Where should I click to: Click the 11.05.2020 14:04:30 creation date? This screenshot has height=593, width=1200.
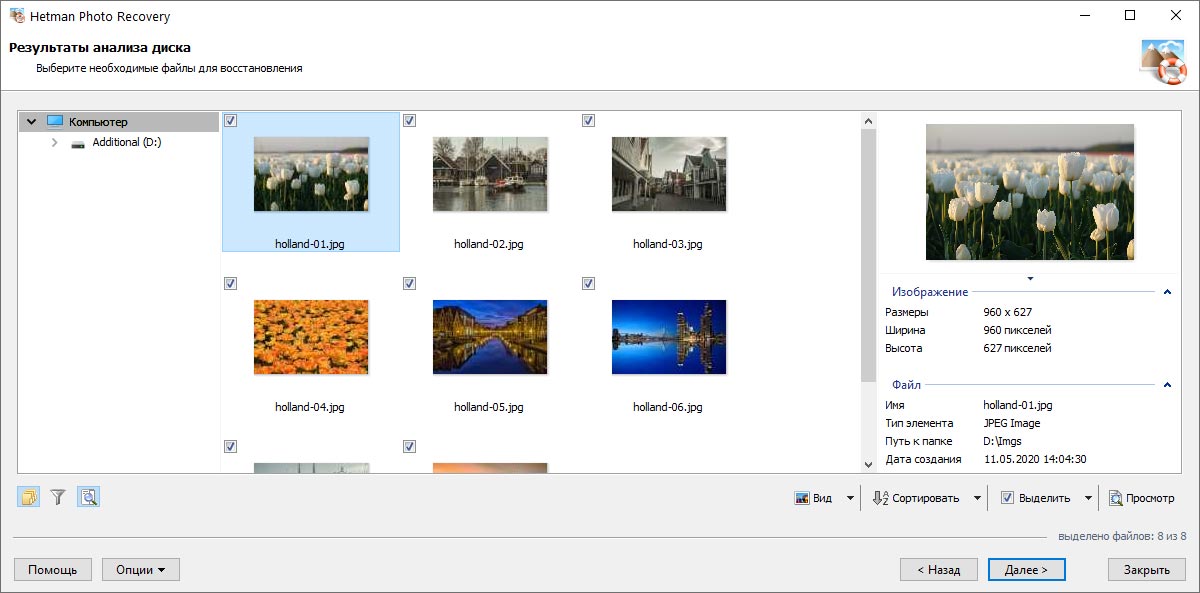[x=1035, y=459]
